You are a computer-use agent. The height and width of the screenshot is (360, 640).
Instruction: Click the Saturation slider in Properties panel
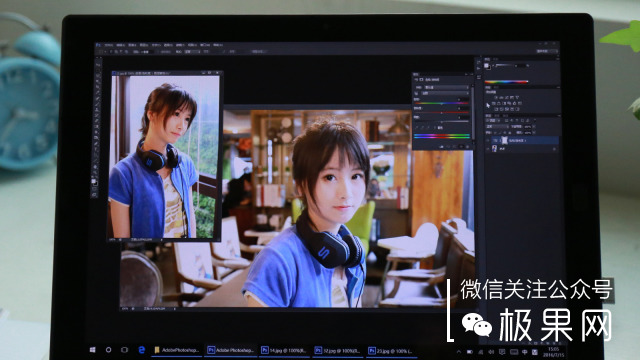442,113
